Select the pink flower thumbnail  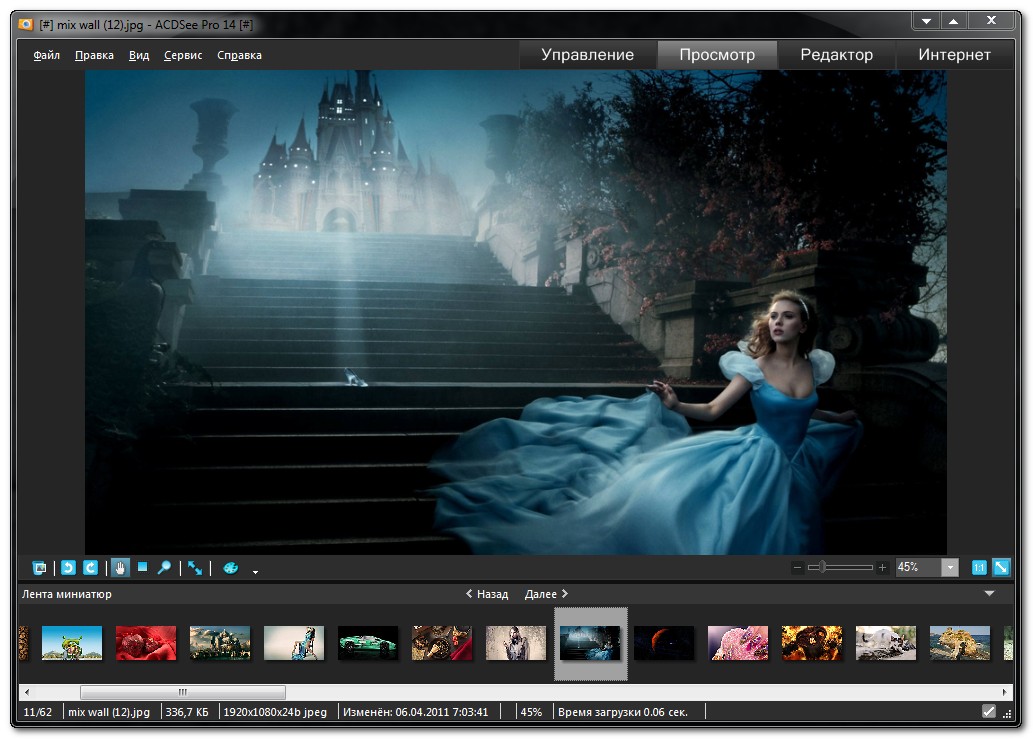pos(738,643)
